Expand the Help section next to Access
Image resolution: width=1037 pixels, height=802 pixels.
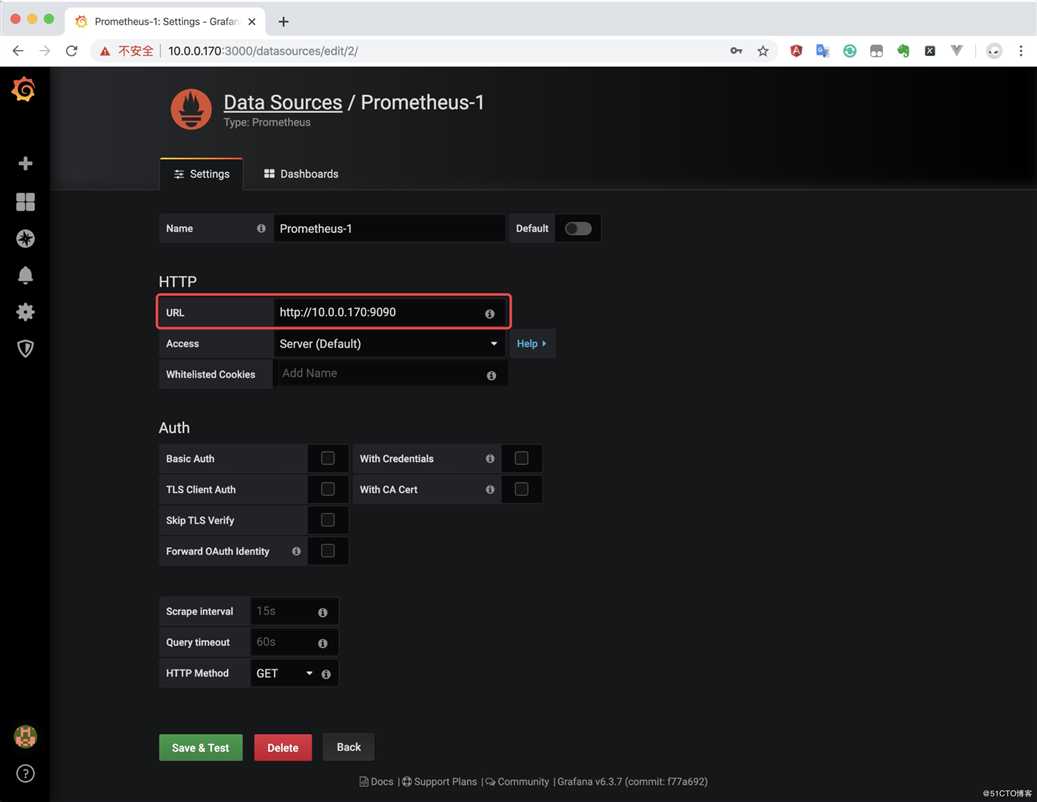(532, 344)
